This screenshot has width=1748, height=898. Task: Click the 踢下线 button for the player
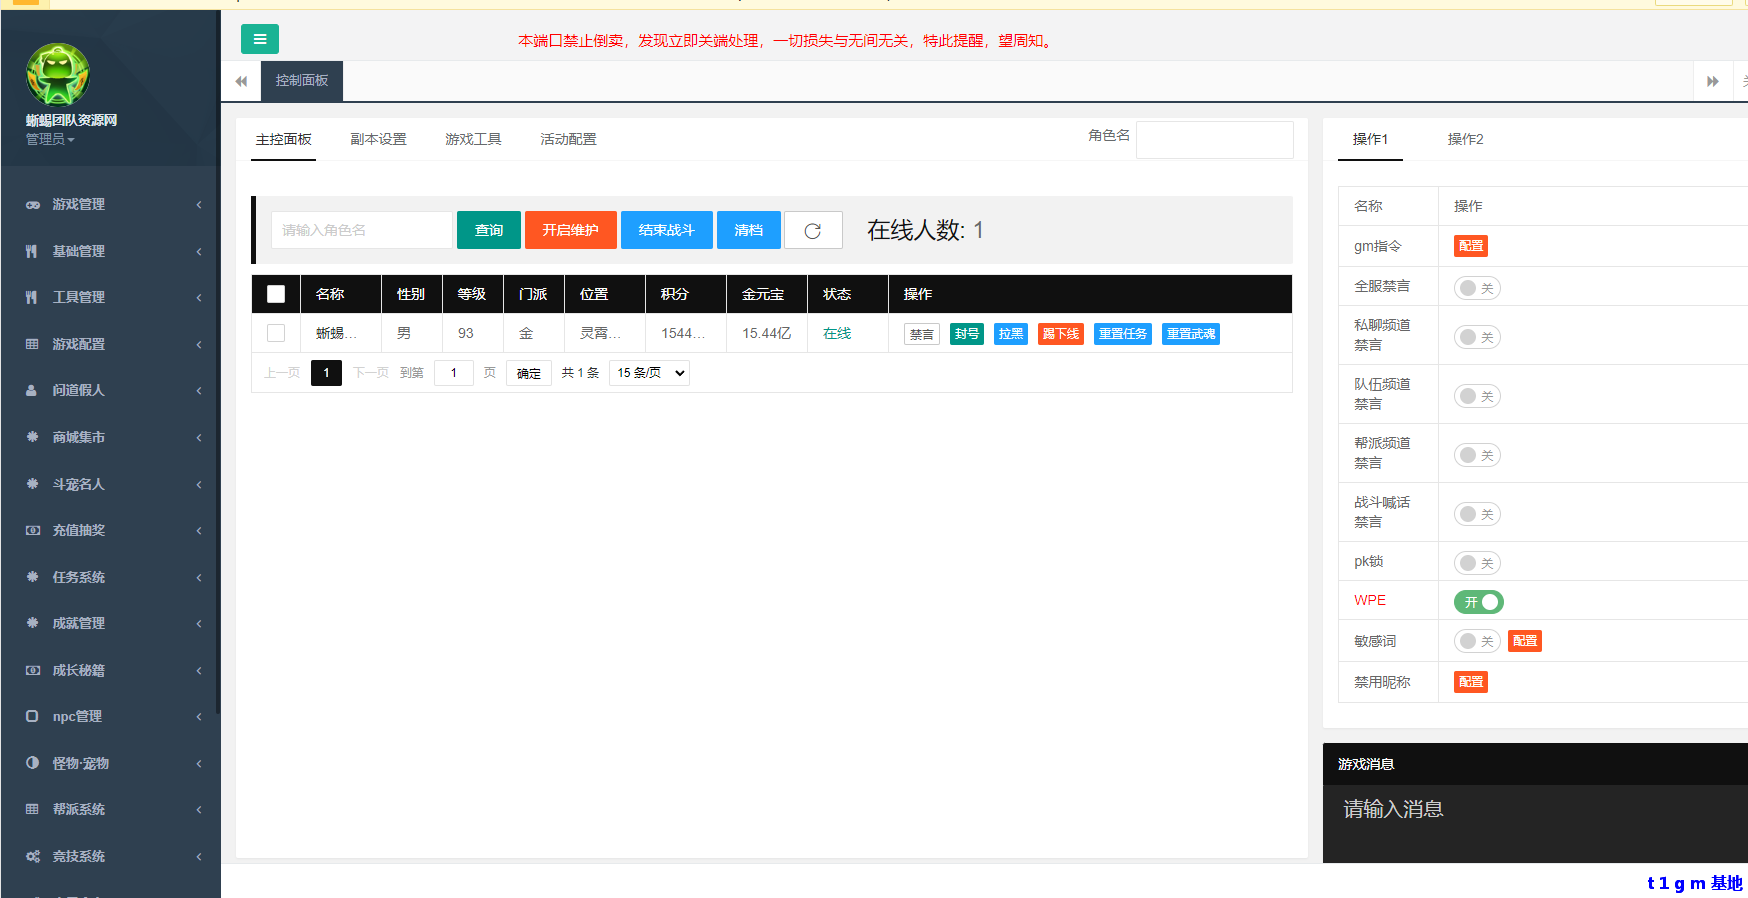click(x=1060, y=334)
